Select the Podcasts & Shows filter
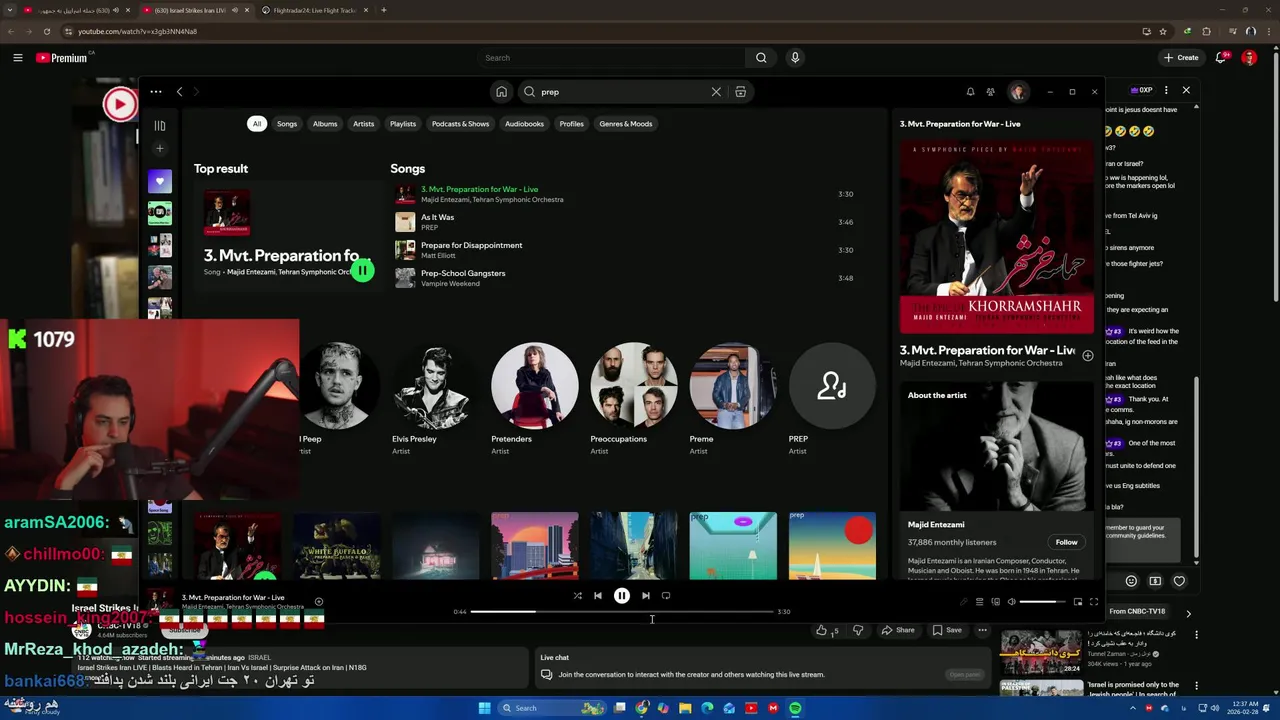Viewport: 1280px width, 720px height. pyautogui.click(x=460, y=124)
